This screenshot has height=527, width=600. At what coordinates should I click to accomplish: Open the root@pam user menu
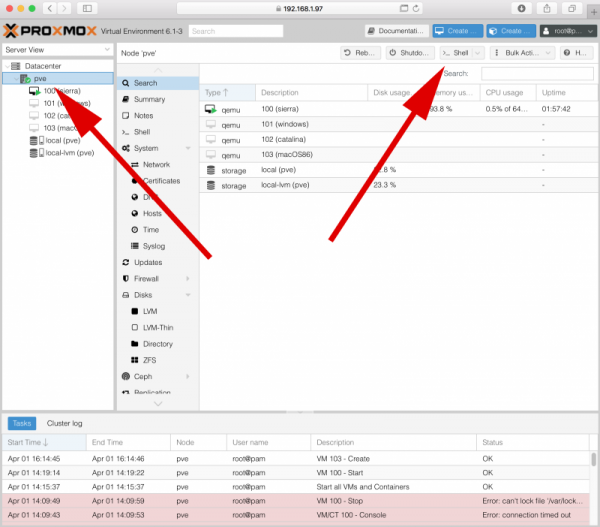568,31
